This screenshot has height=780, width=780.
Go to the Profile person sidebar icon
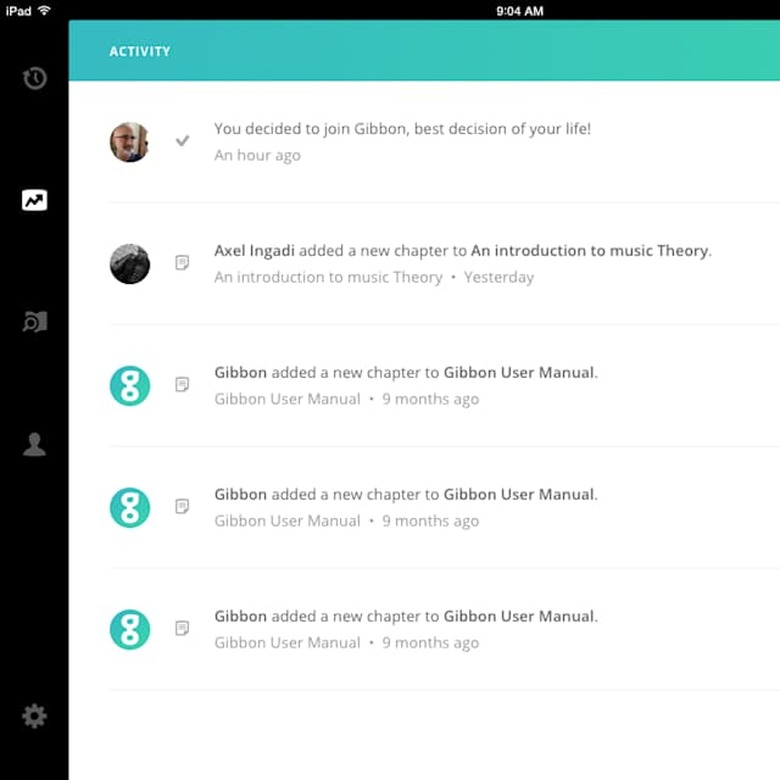point(34,444)
